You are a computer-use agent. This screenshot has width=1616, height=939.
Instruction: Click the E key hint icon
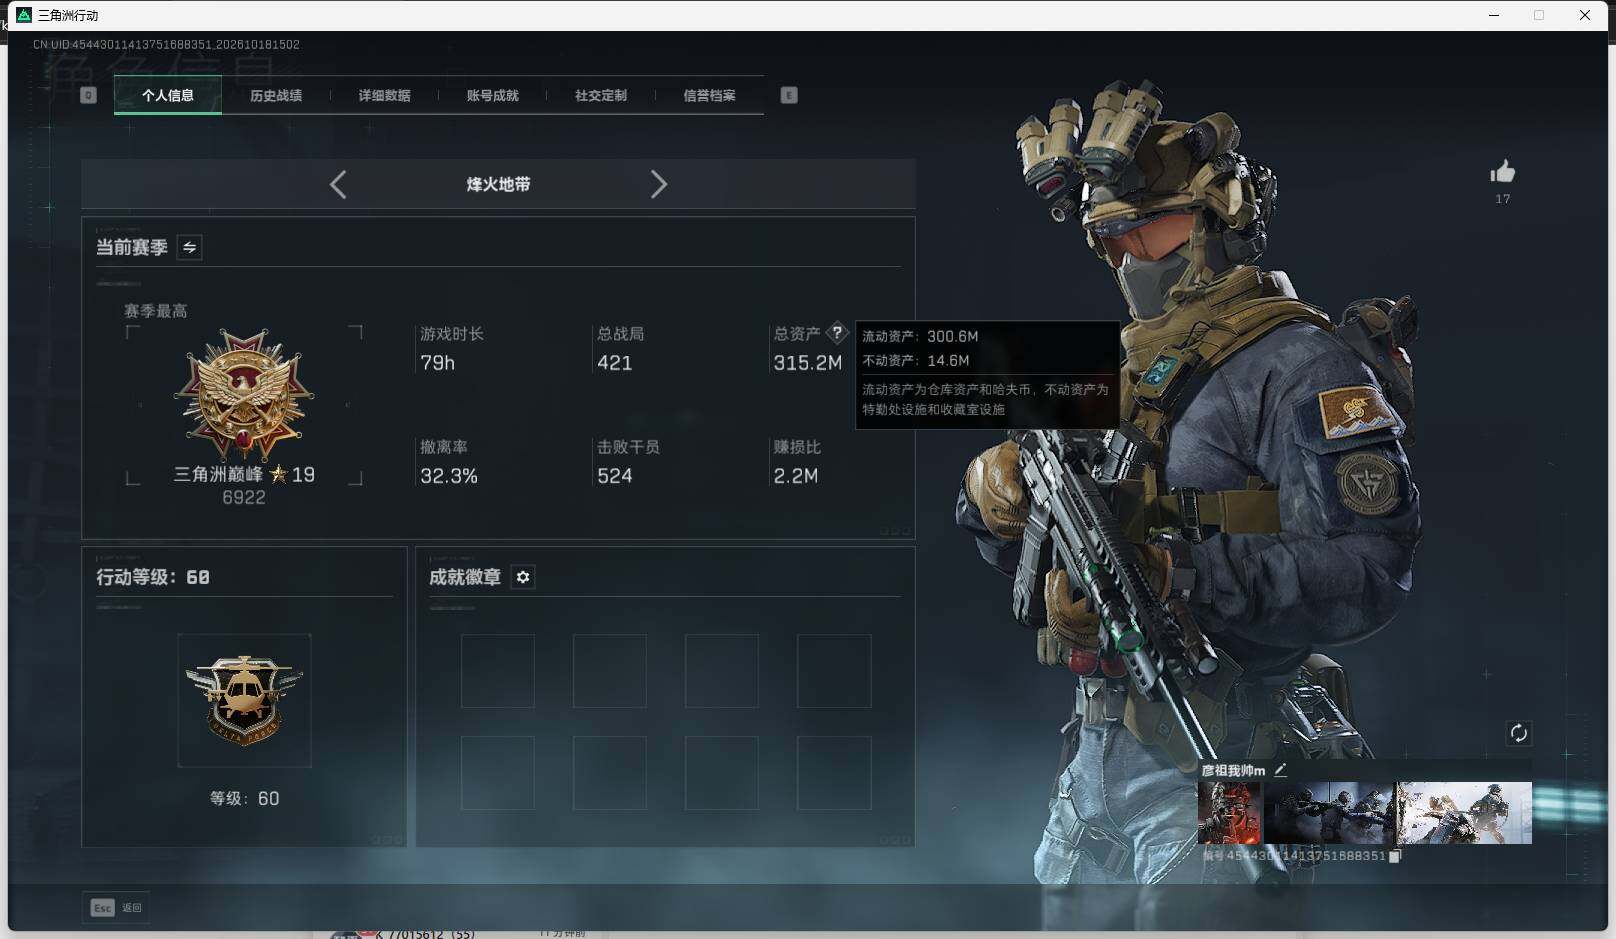point(789,95)
